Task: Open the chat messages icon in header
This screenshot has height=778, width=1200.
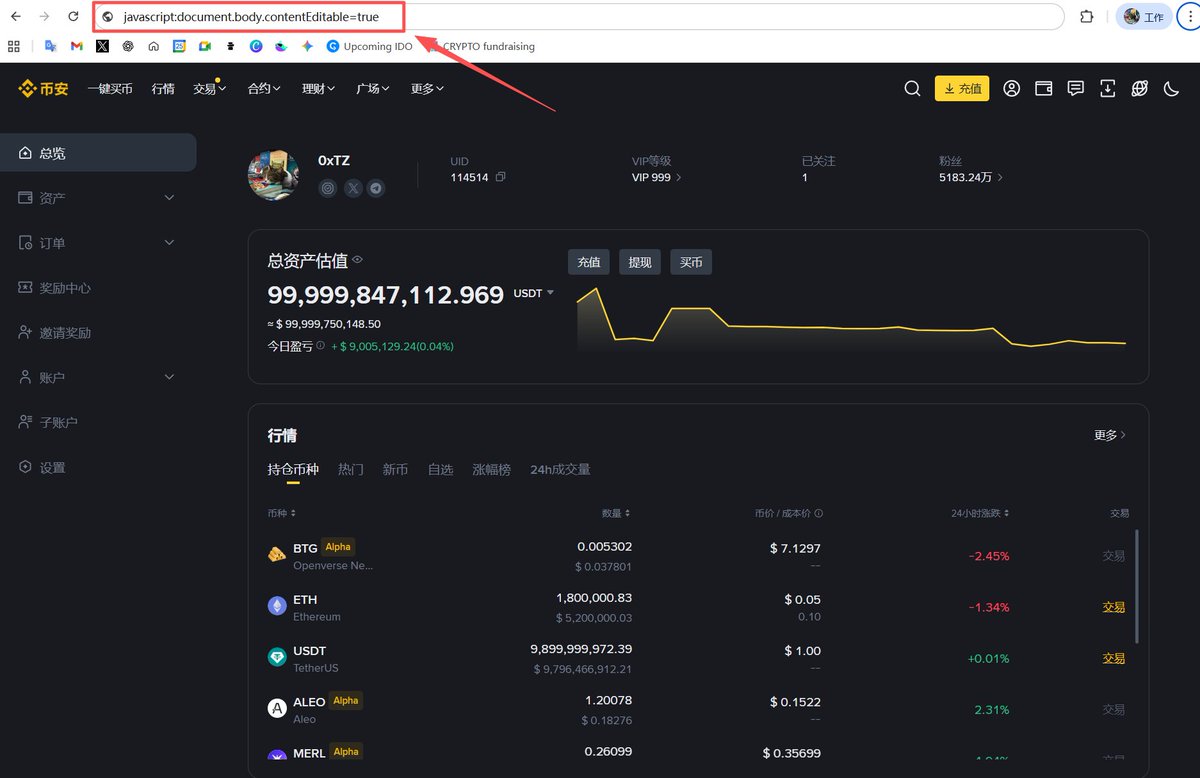Action: coord(1075,88)
